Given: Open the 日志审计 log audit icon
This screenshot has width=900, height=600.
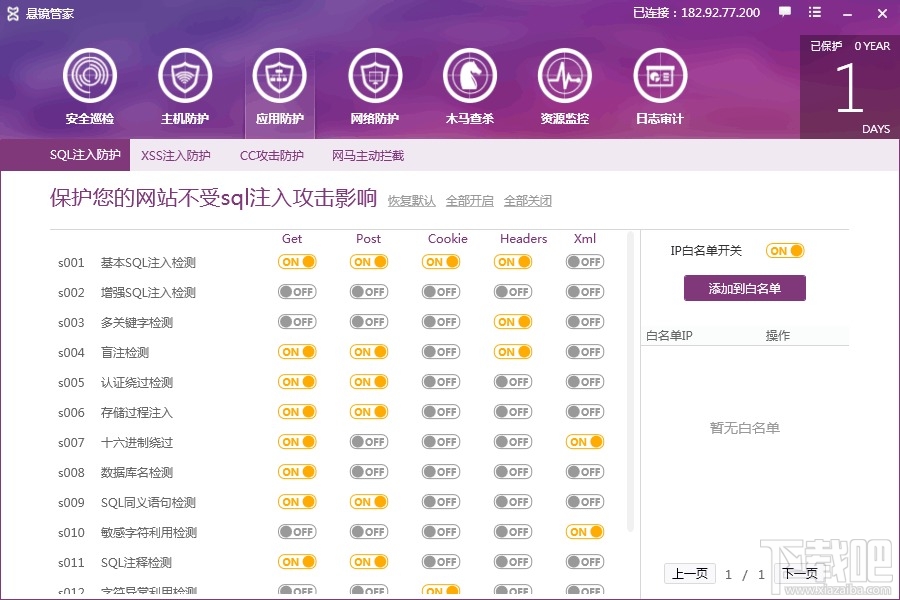Looking at the screenshot, I should [660, 76].
